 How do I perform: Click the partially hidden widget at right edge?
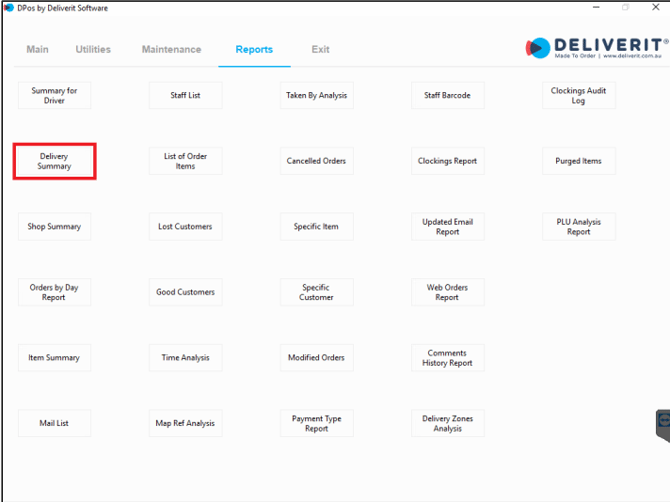click(x=663, y=423)
